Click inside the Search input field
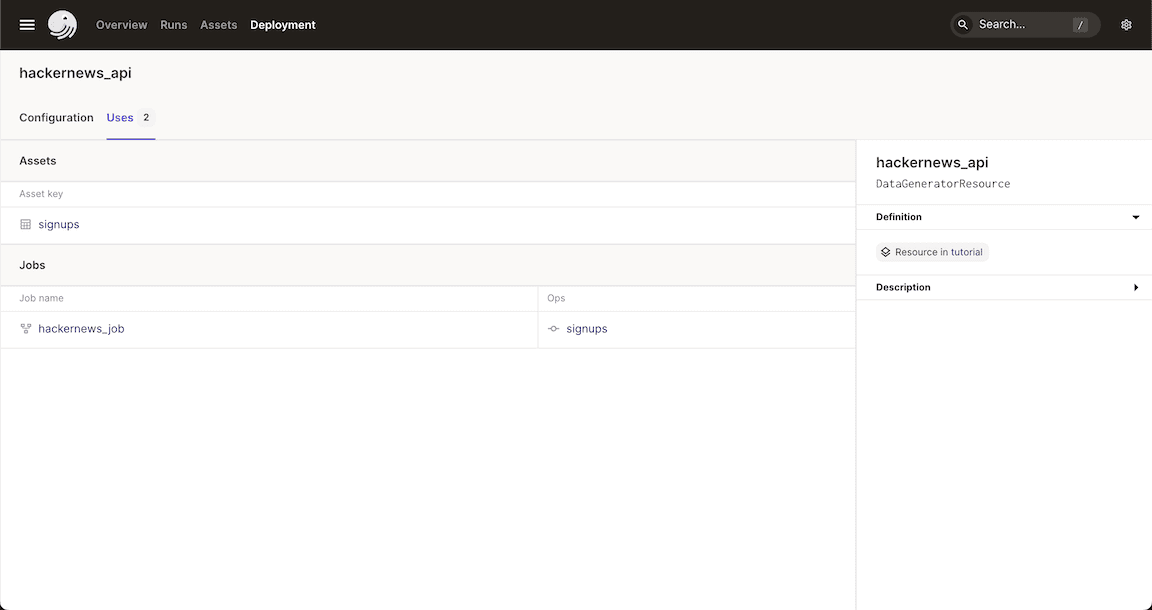Viewport: 1152px width, 610px height. tap(1010, 24)
